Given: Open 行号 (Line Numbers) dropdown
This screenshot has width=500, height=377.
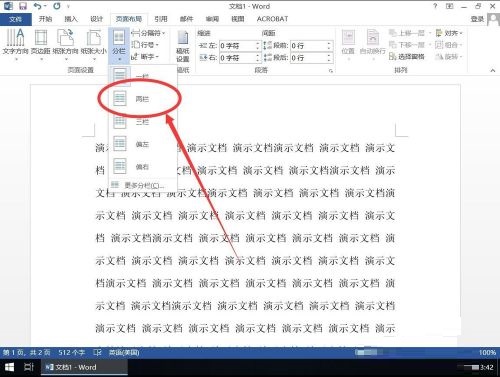Looking at the screenshot, I should click(145, 45).
